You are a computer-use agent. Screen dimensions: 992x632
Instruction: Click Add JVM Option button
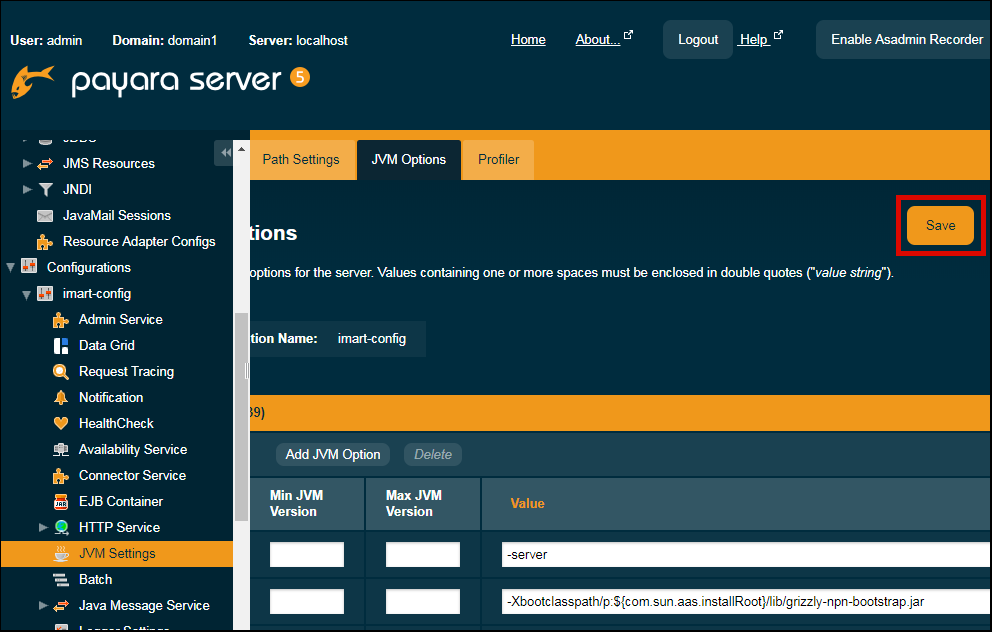coord(333,454)
